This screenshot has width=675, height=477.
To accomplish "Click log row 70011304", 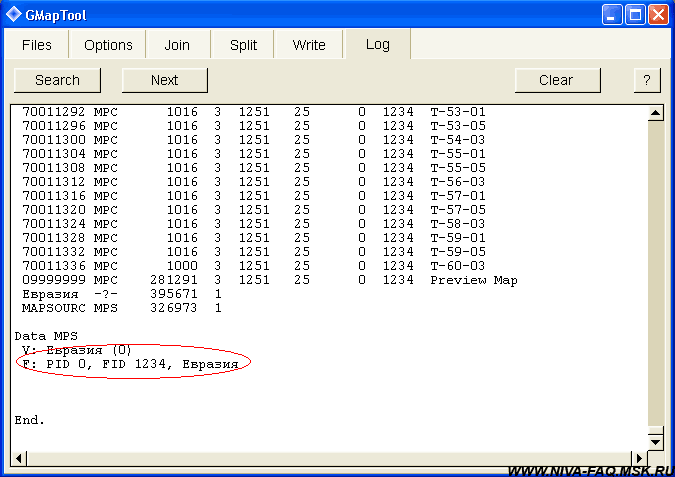I will pyautogui.click(x=254, y=154).
